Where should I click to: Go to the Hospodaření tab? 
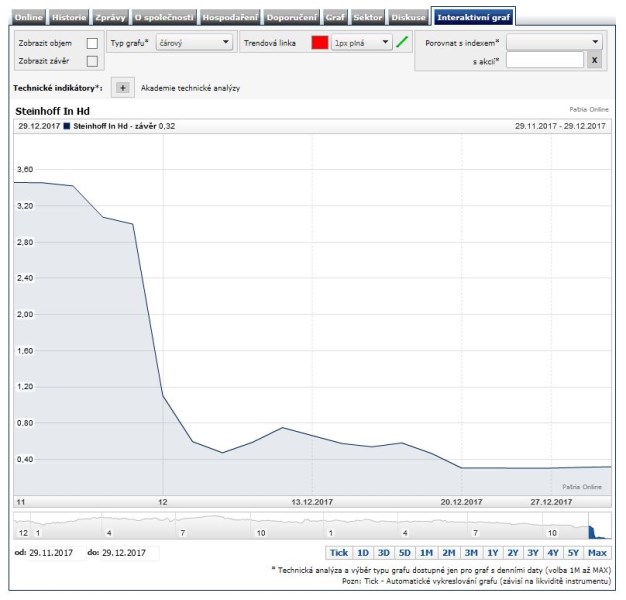pyautogui.click(x=231, y=17)
